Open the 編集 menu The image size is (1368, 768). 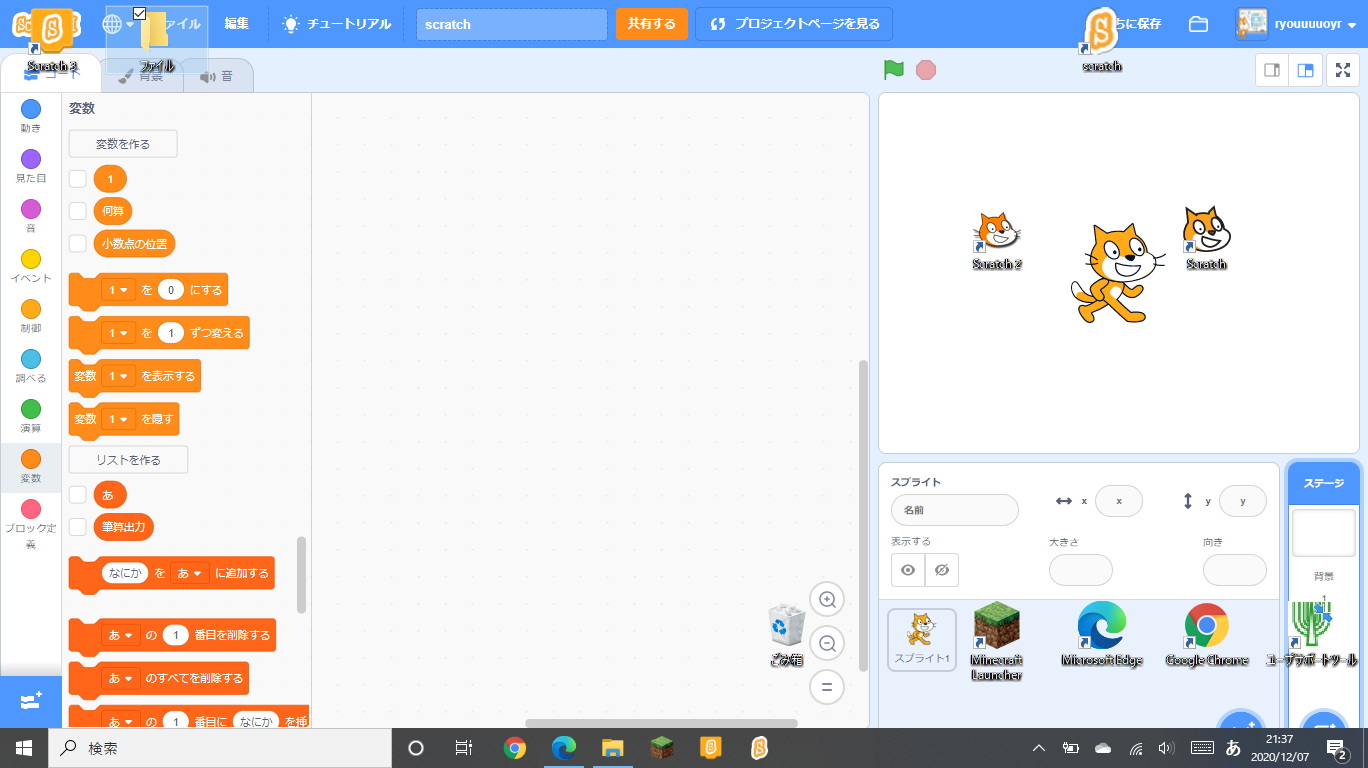[237, 24]
